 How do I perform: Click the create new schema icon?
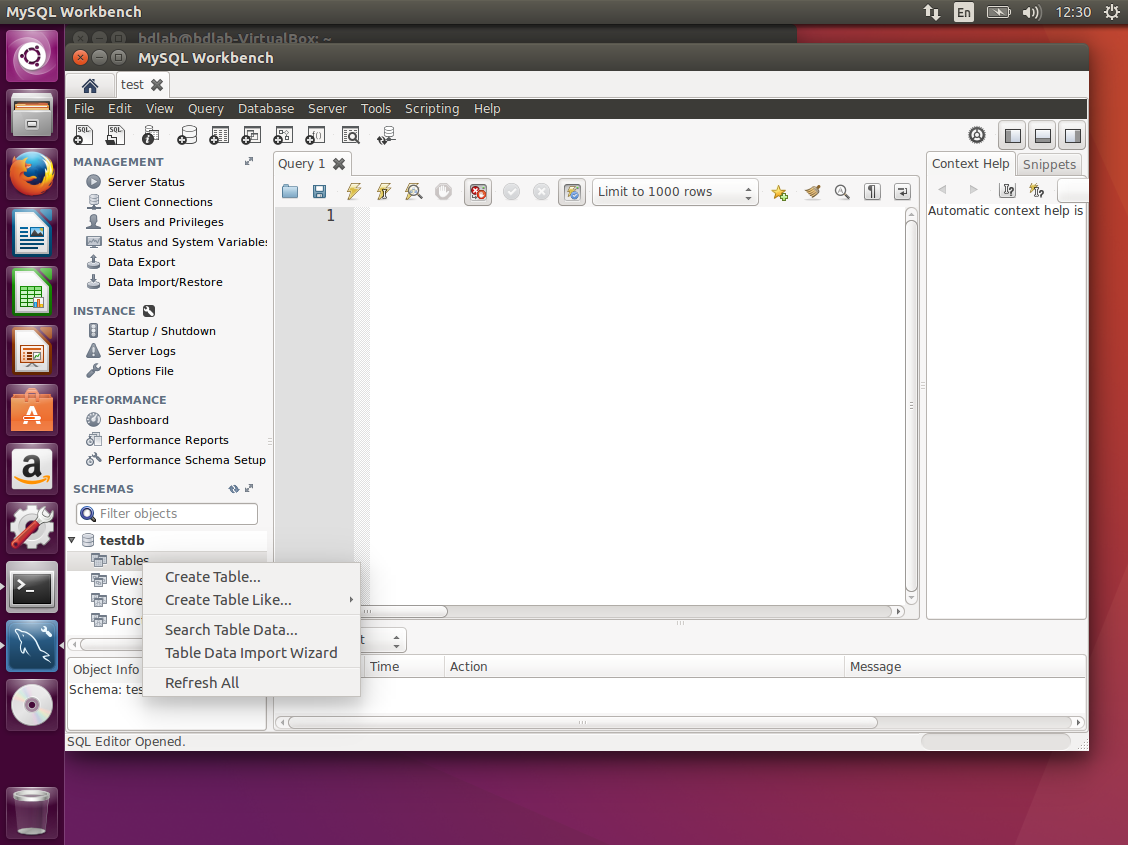(x=186, y=135)
